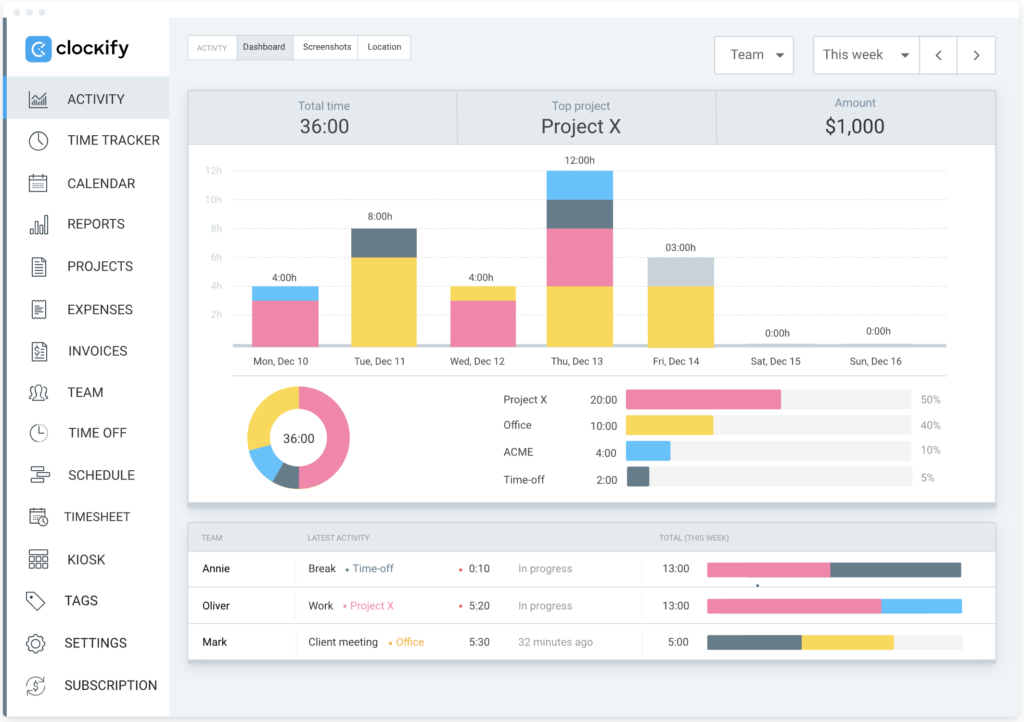Screen dimensions: 1024x722
Task: Click the Fri, Dec 14 bar
Action: 680,302
